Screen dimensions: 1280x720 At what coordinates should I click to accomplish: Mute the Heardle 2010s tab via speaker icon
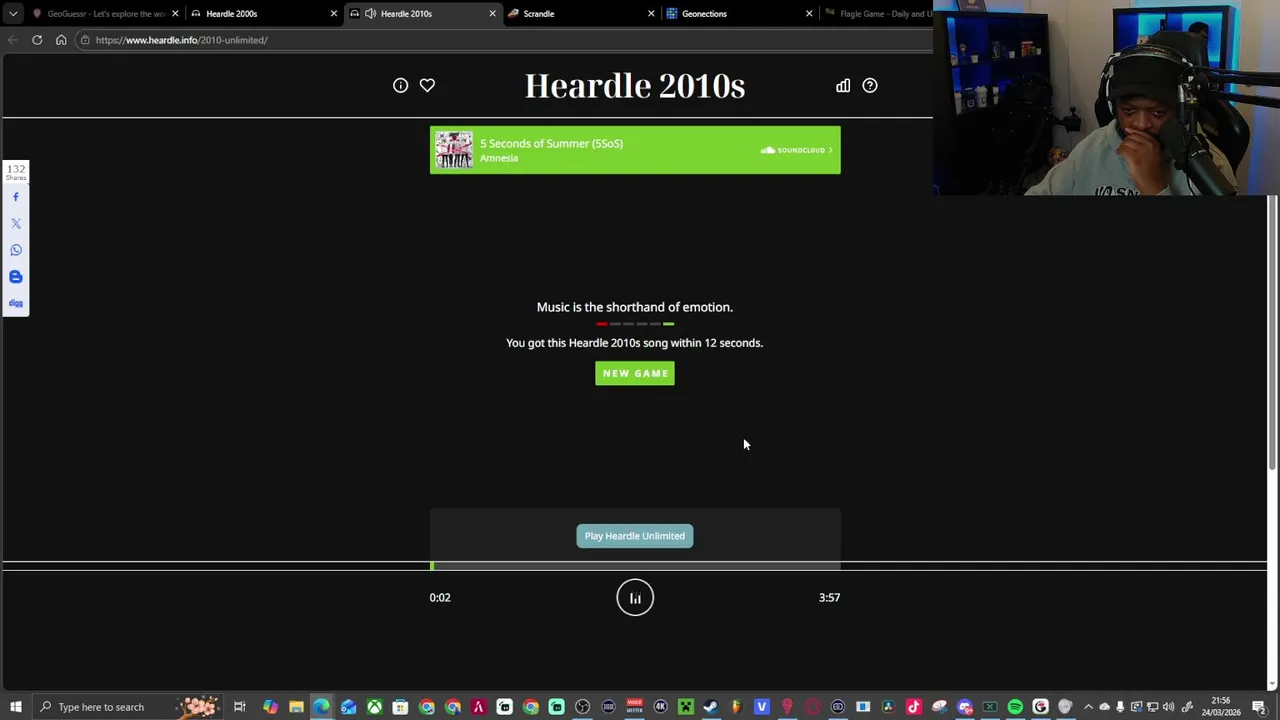(x=371, y=13)
